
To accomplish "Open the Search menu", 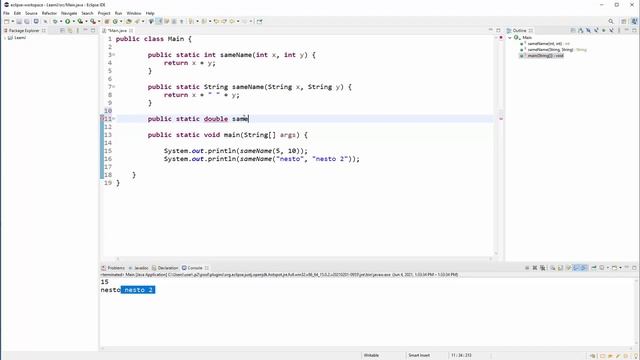I will [x=87, y=13].
